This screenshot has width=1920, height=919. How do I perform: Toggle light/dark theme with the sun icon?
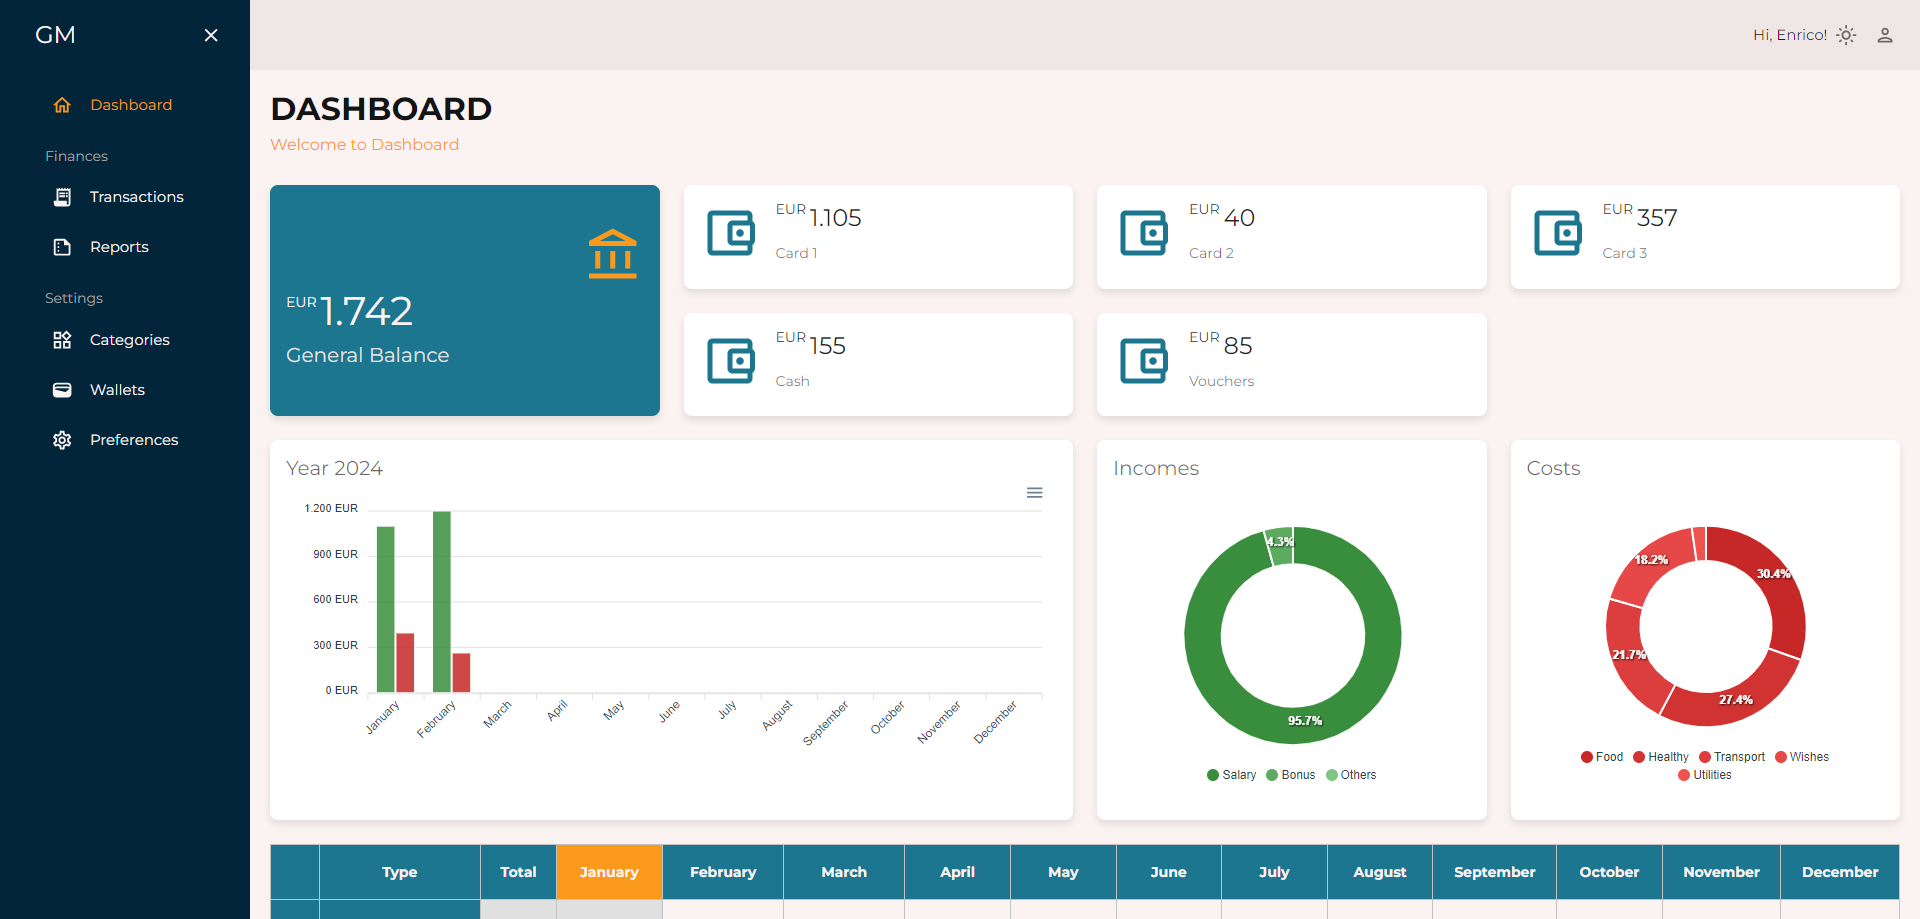pos(1846,35)
